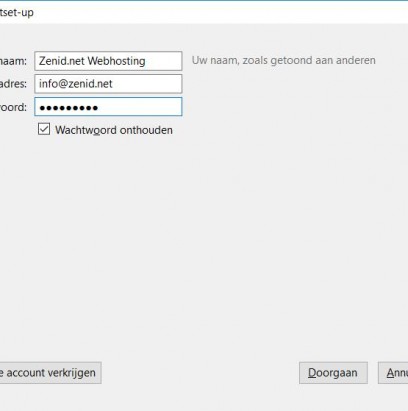The image size is (408, 411).
Task: Place cursor on Zenid.net in name field
Action: [x=61, y=61]
